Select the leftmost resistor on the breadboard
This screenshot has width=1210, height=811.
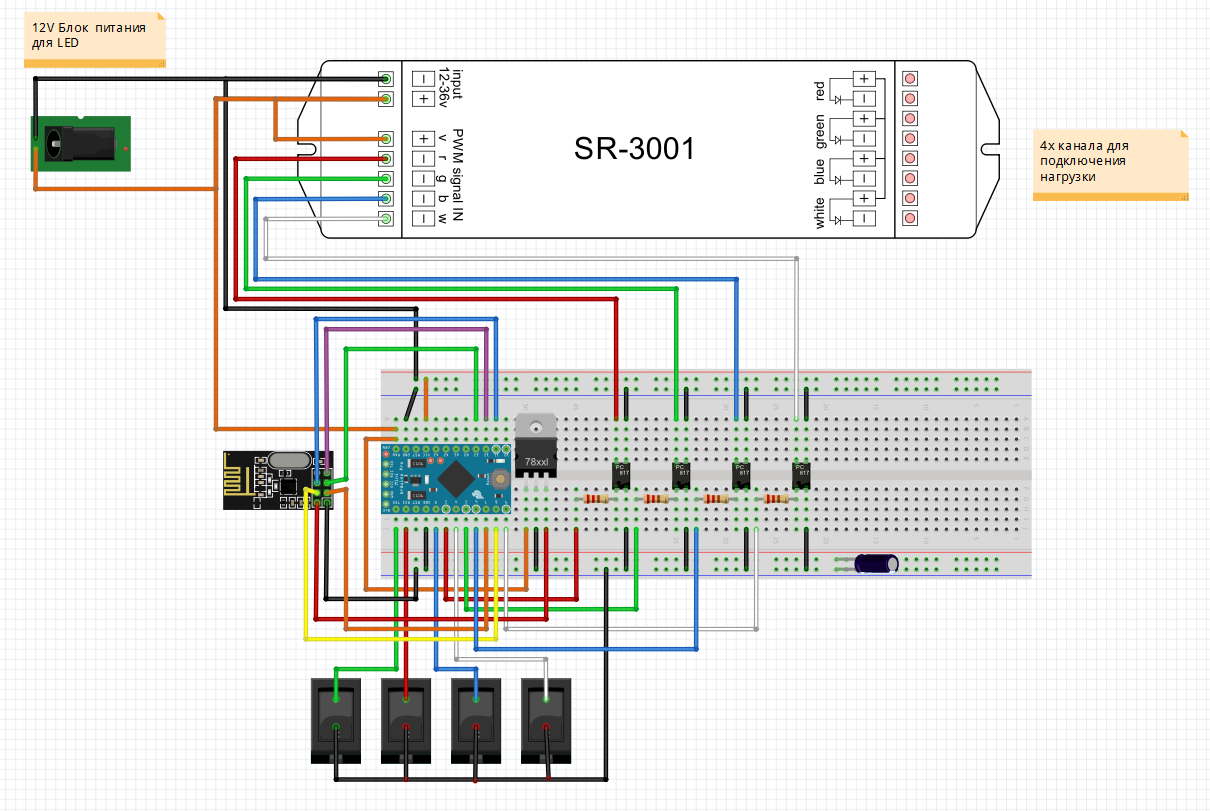tap(596, 499)
